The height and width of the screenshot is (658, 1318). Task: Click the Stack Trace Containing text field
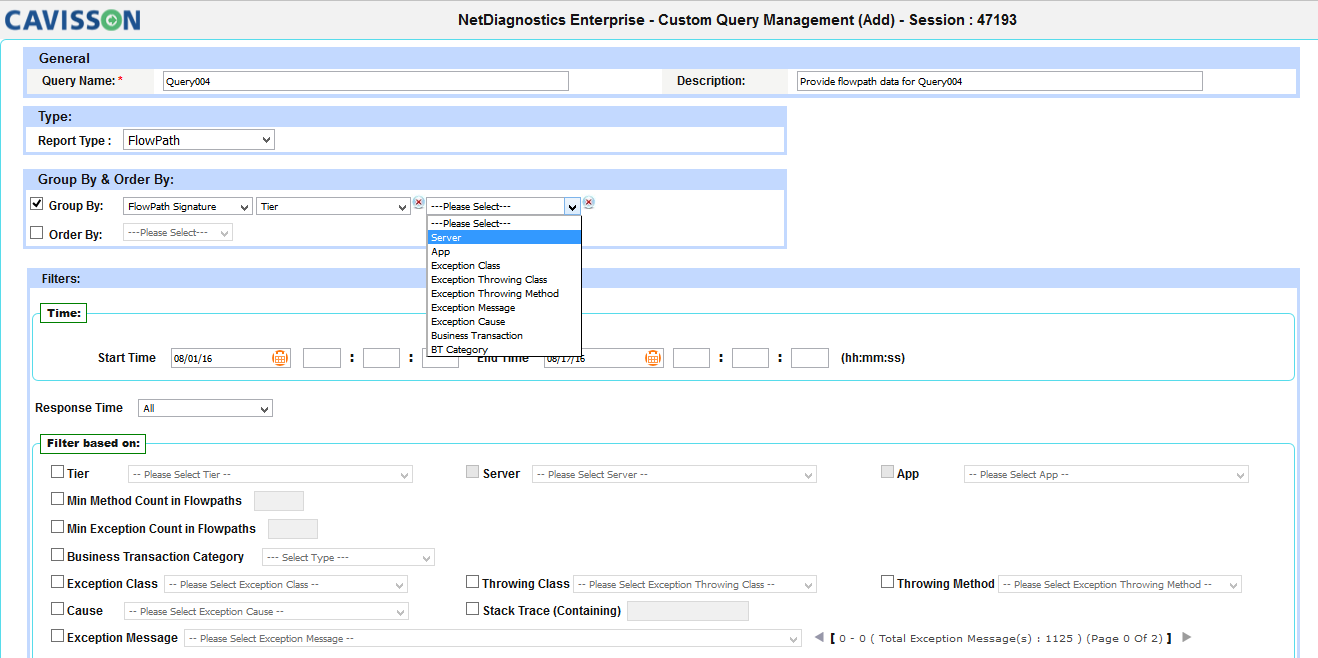(688, 611)
